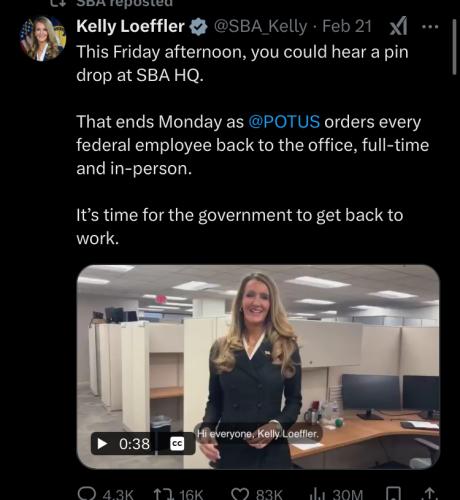Click the Feb 21 post date
Screen dimensions: 460x500
(347, 26)
